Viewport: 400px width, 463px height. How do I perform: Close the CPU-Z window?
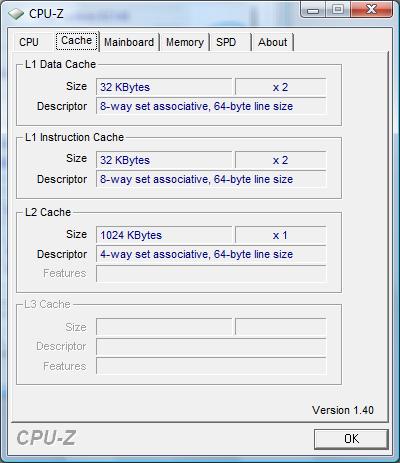pyautogui.click(x=371, y=10)
